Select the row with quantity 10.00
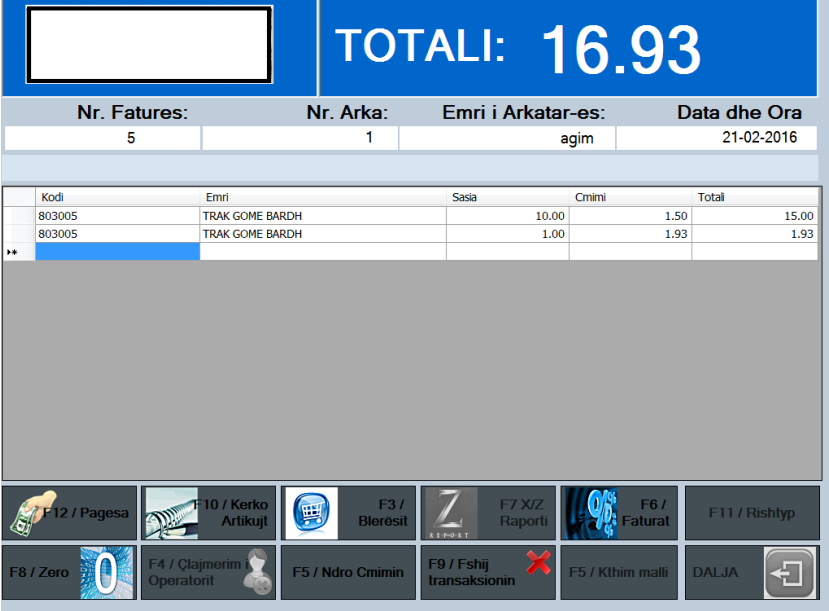The image size is (829, 611). tap(411, 216)
